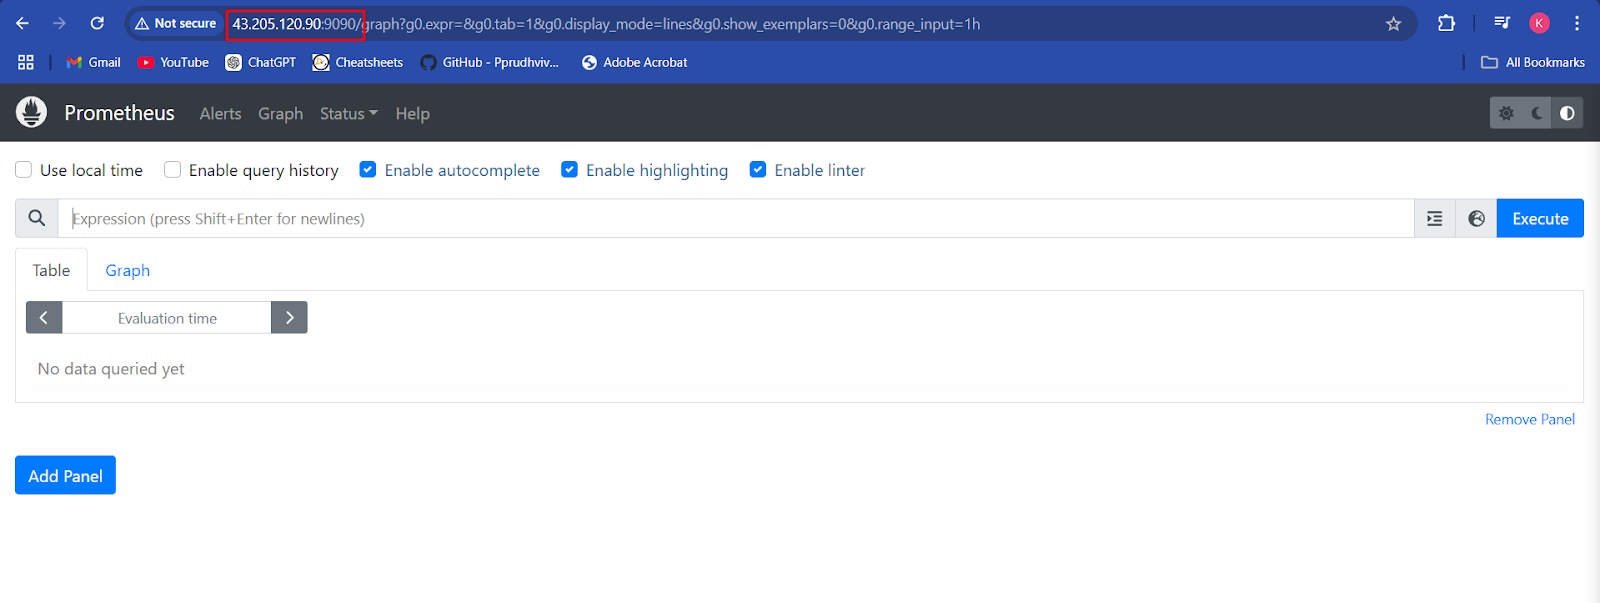Click the search magnifier icon
The width and height of the screenshot is (1600, 603).
point(37,218)
